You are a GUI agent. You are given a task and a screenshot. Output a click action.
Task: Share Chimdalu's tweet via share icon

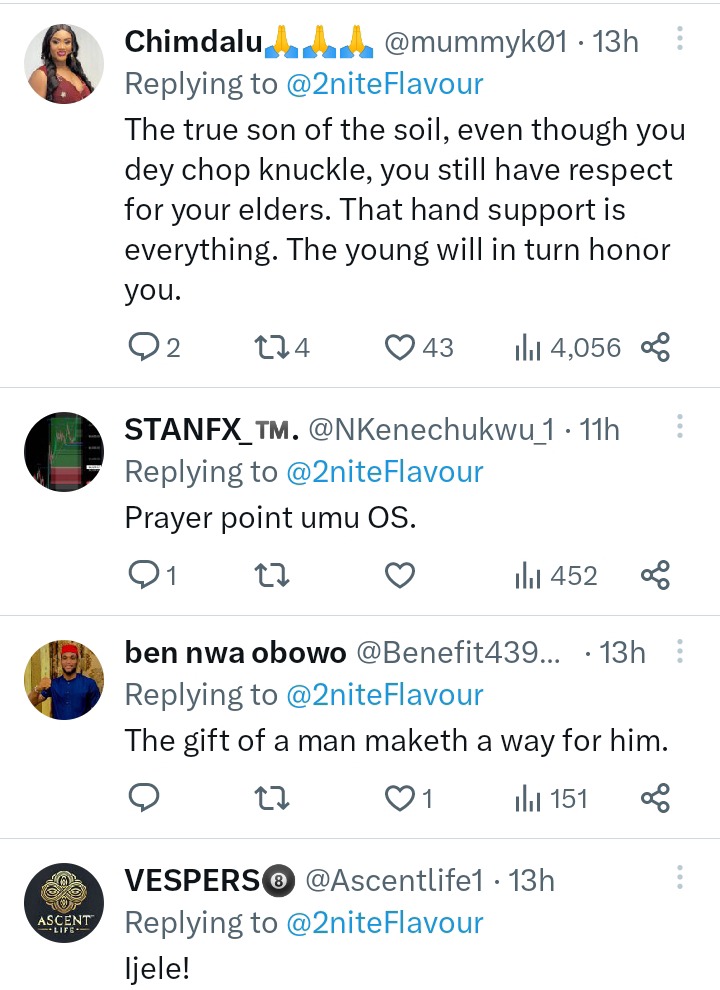655,347
